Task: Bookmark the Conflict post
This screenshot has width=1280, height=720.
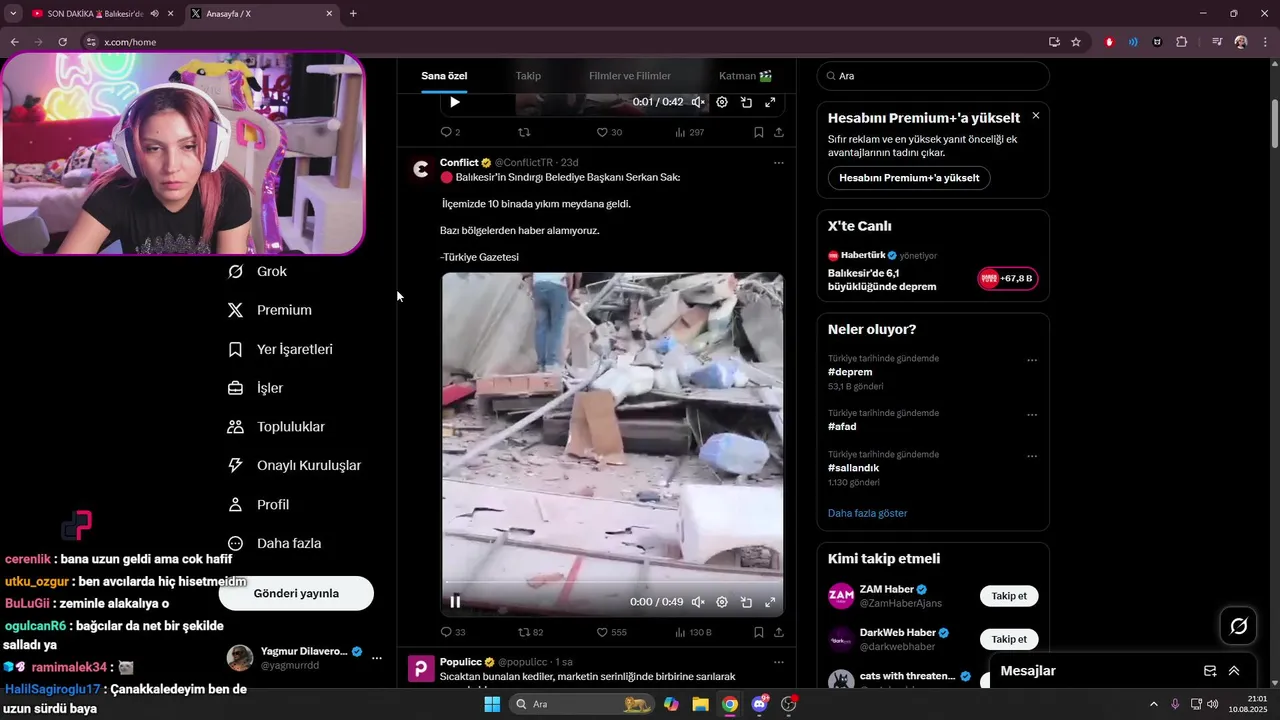Action: click(x=758, y=632)
